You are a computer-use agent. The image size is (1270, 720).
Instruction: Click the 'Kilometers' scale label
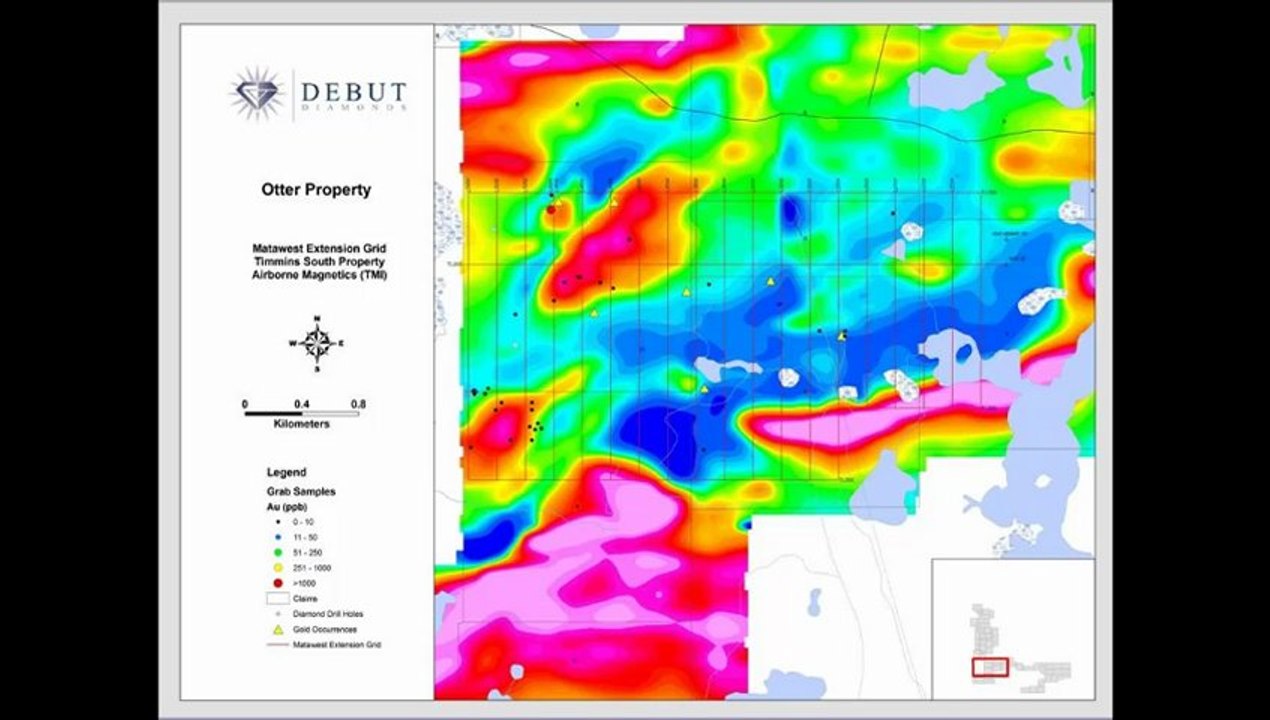tap(301, 424)
